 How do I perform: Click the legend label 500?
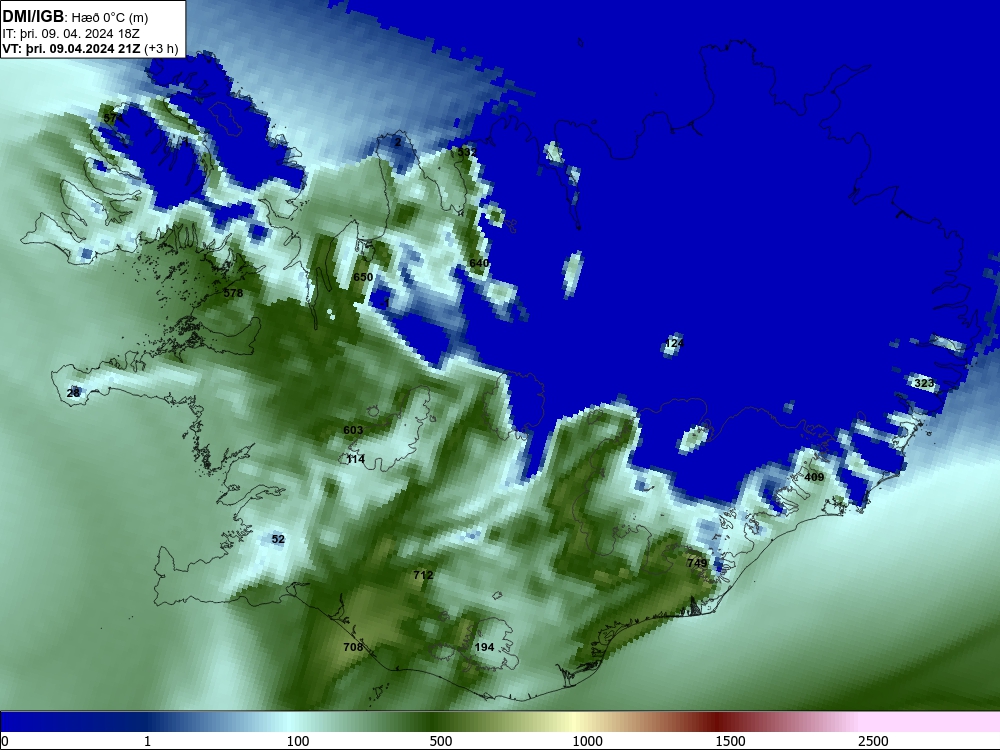[441, 741]
